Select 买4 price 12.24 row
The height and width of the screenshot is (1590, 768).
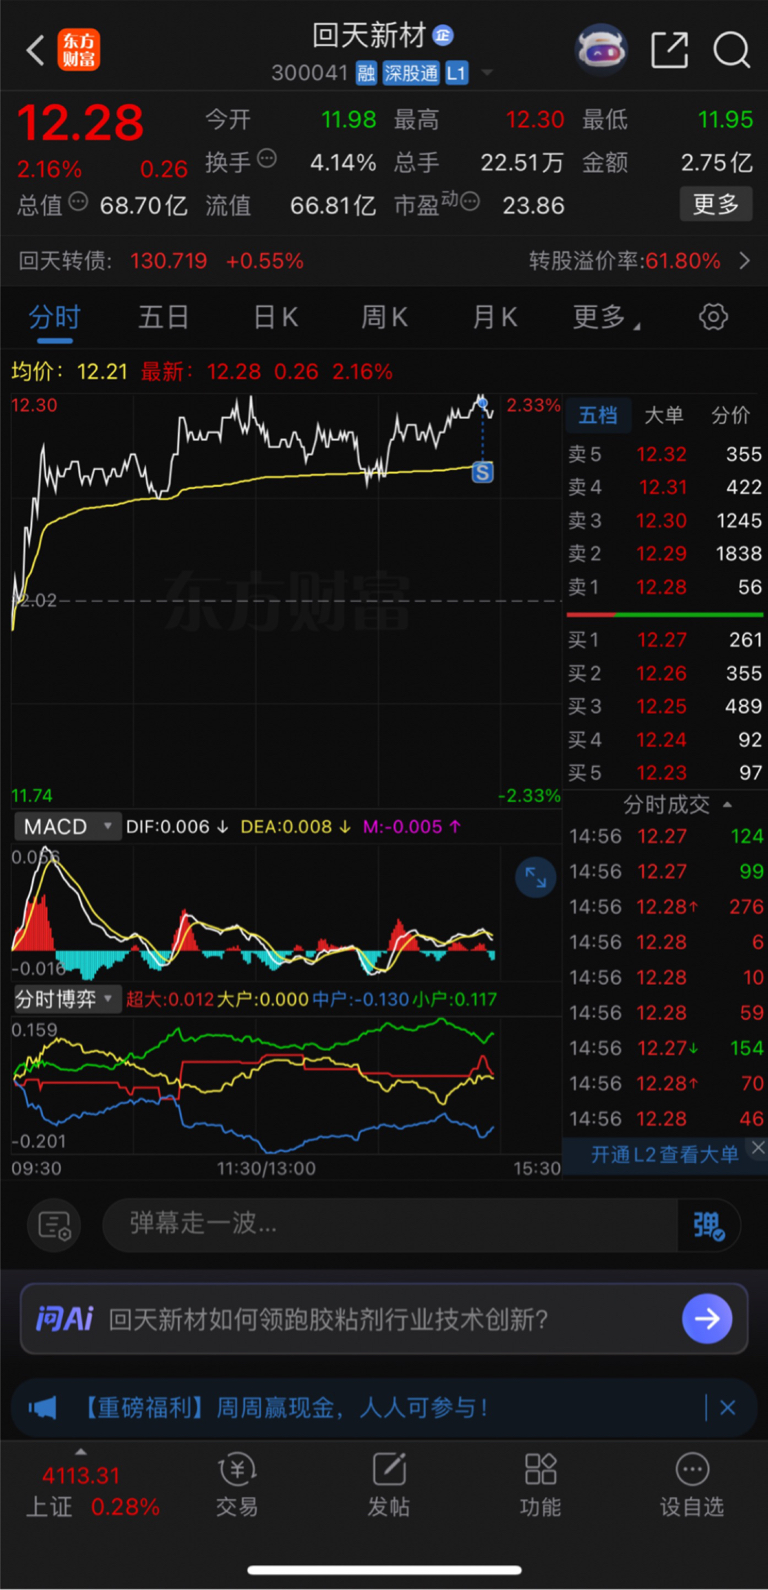point(665,740)
